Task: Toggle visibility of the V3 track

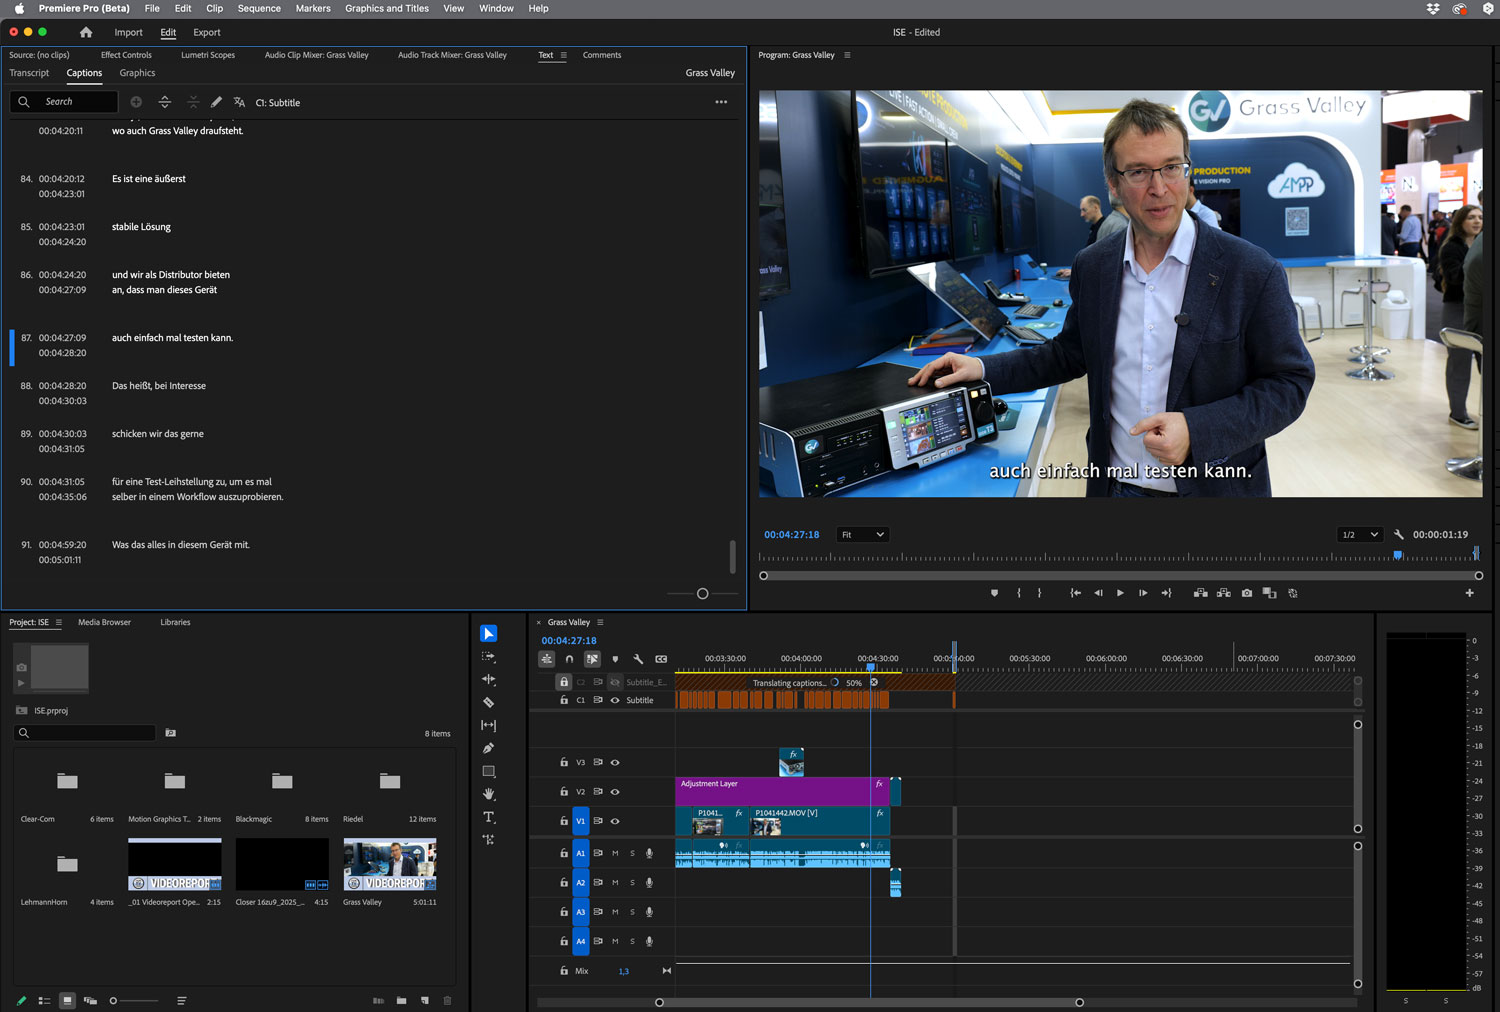Action: pos(615,762)
